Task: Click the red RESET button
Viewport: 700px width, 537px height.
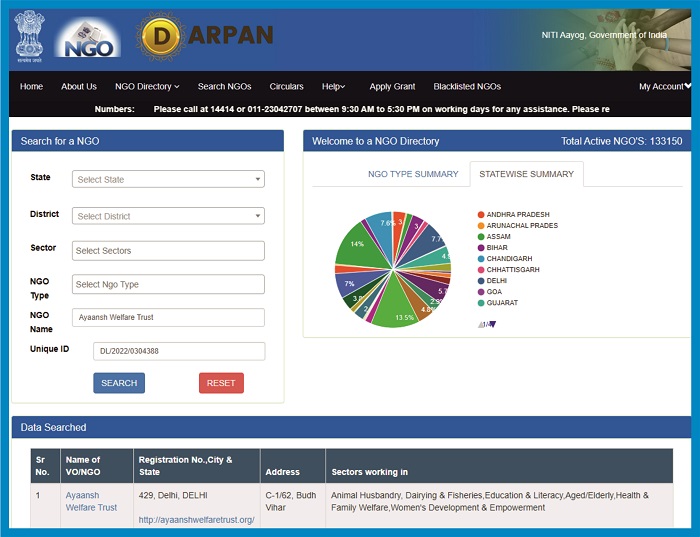Action: [x=221, y=383]
